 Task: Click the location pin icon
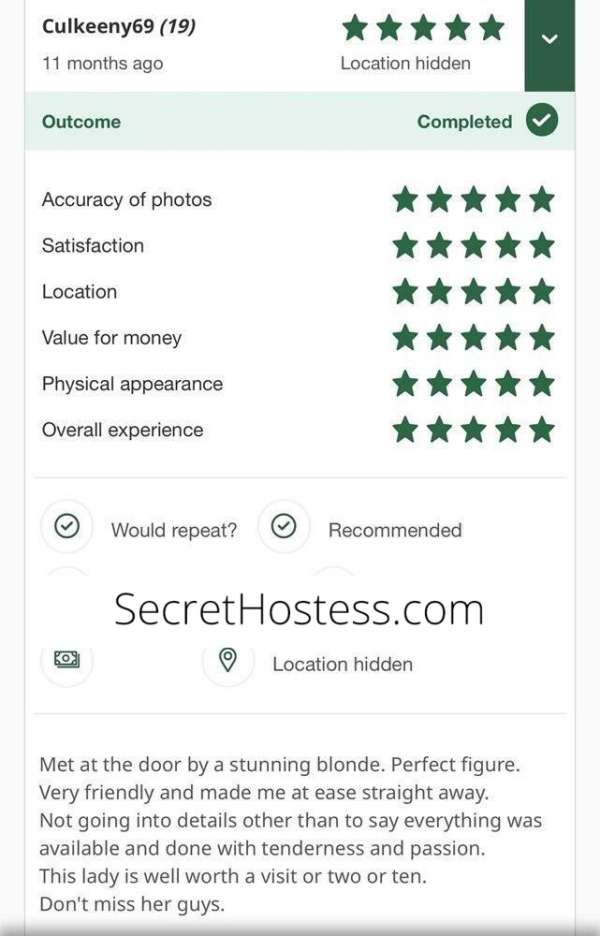pyautogui.click(x=227, y=660)
